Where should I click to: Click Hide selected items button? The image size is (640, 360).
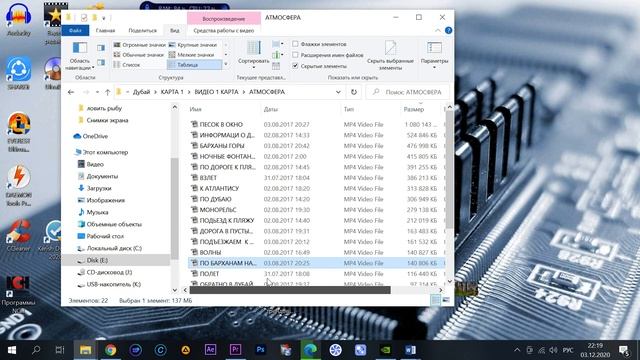pos(390,56)
